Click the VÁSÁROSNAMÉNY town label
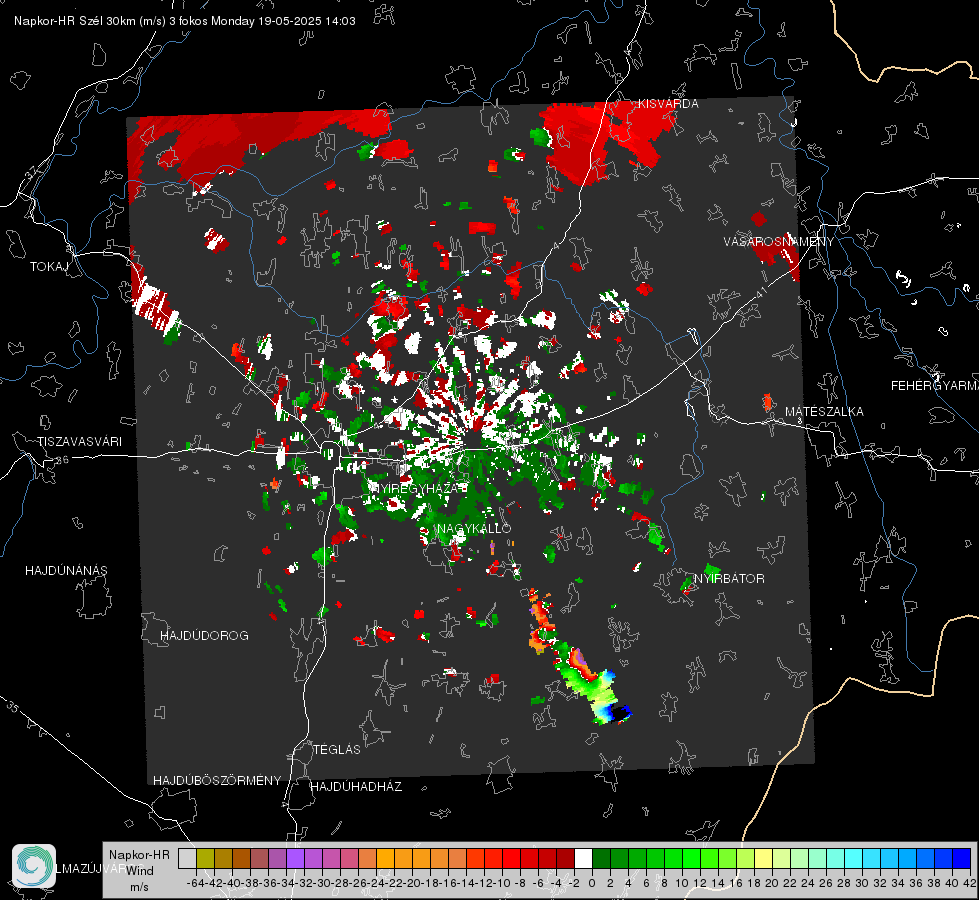This screenshot has width=979, height=900. click(x=779, y=241)
